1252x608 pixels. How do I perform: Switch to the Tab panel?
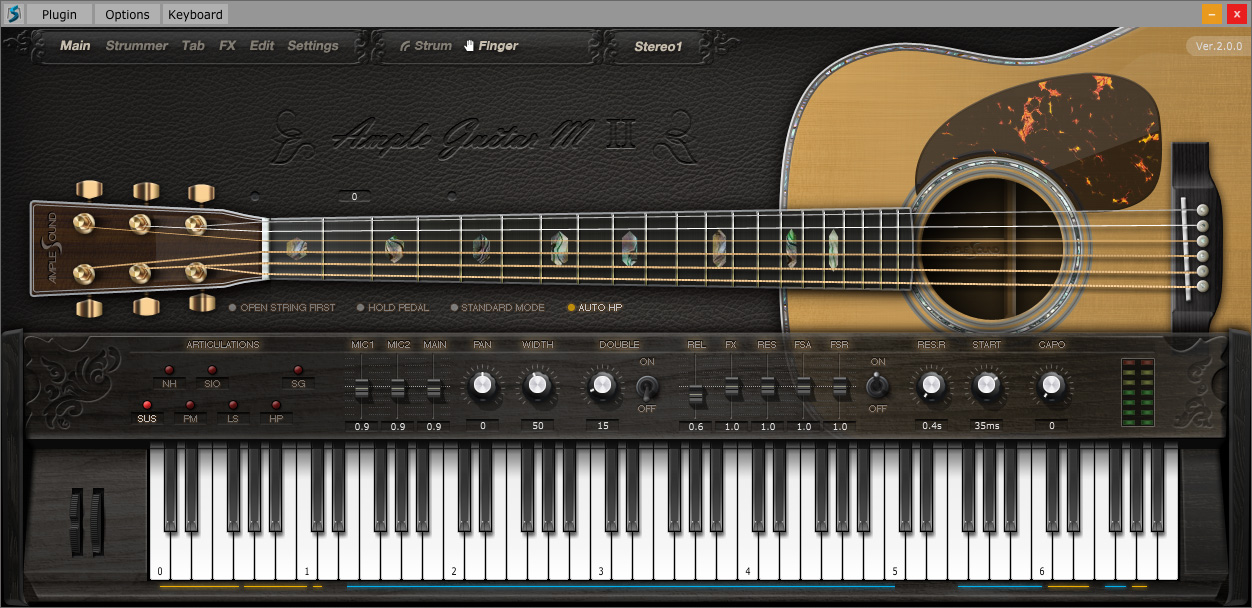(193, 46)
